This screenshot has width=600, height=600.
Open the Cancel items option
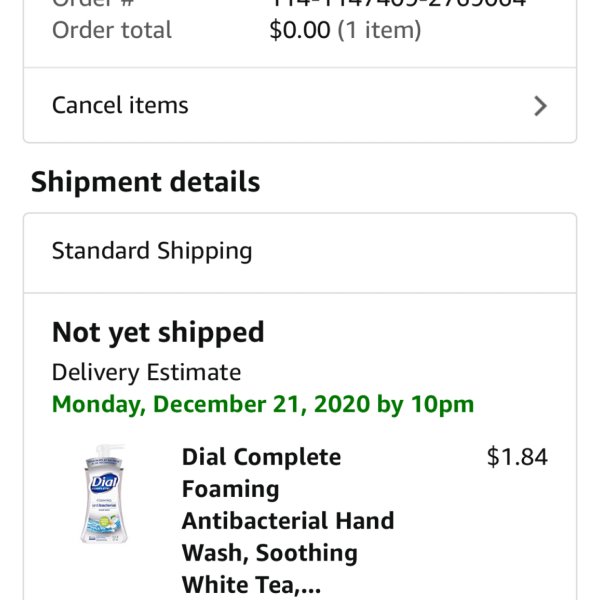(x=300, y=106)
